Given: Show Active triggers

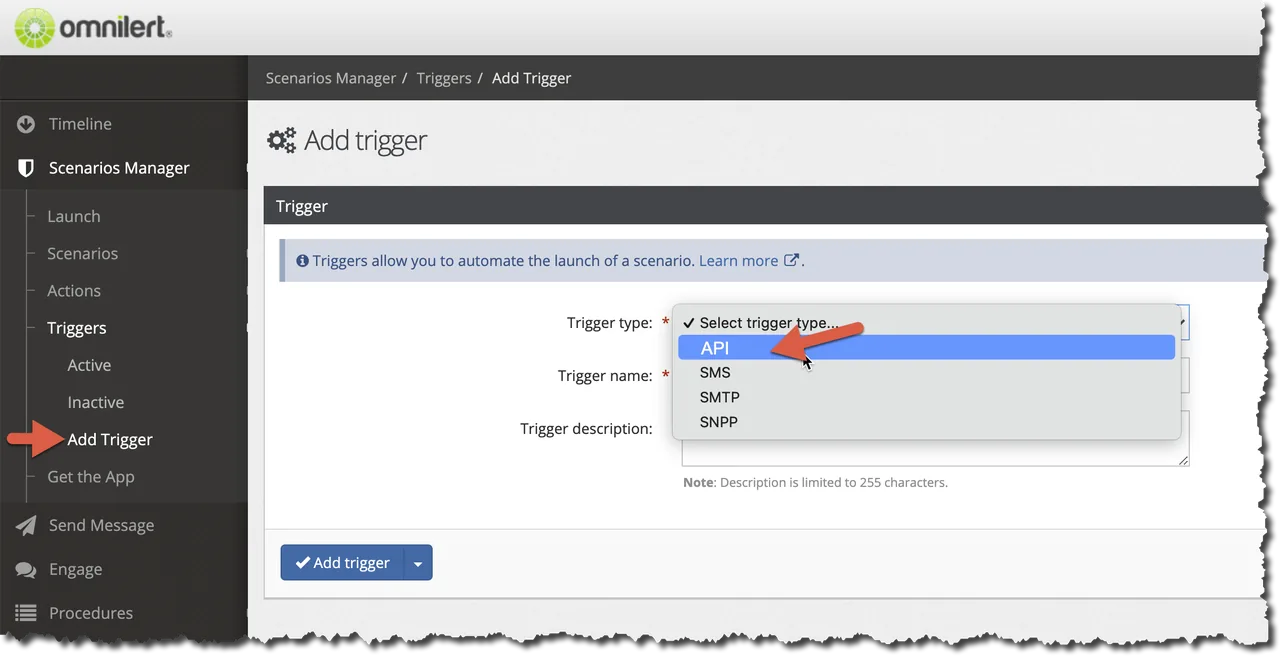Looking at the screenshot, I should (x=89, y=365).
